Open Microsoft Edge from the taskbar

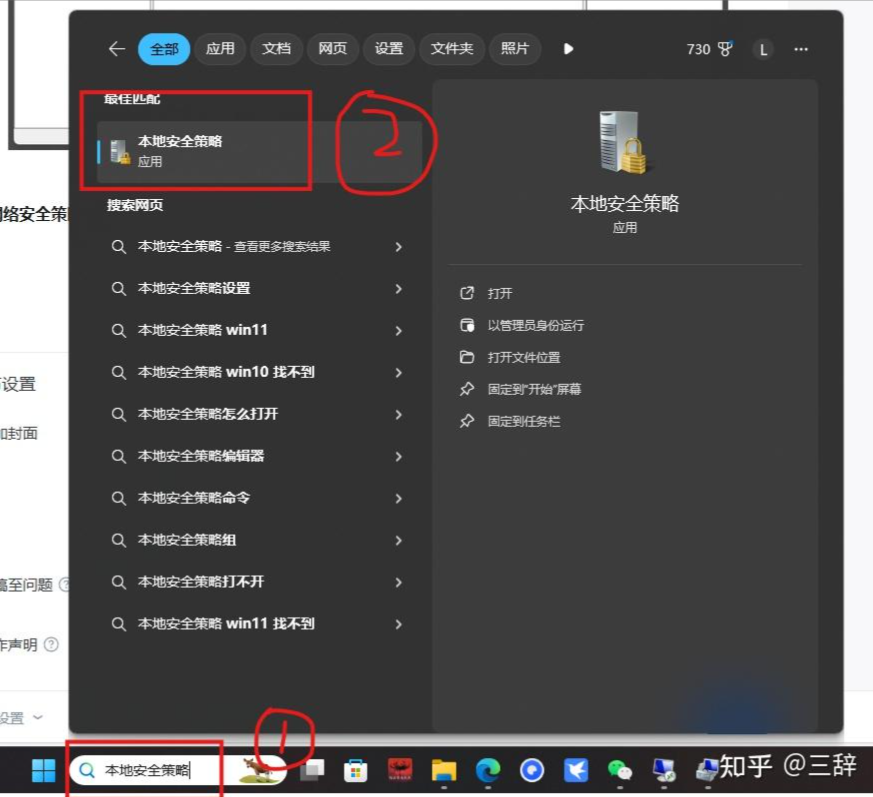click(487, 770)
